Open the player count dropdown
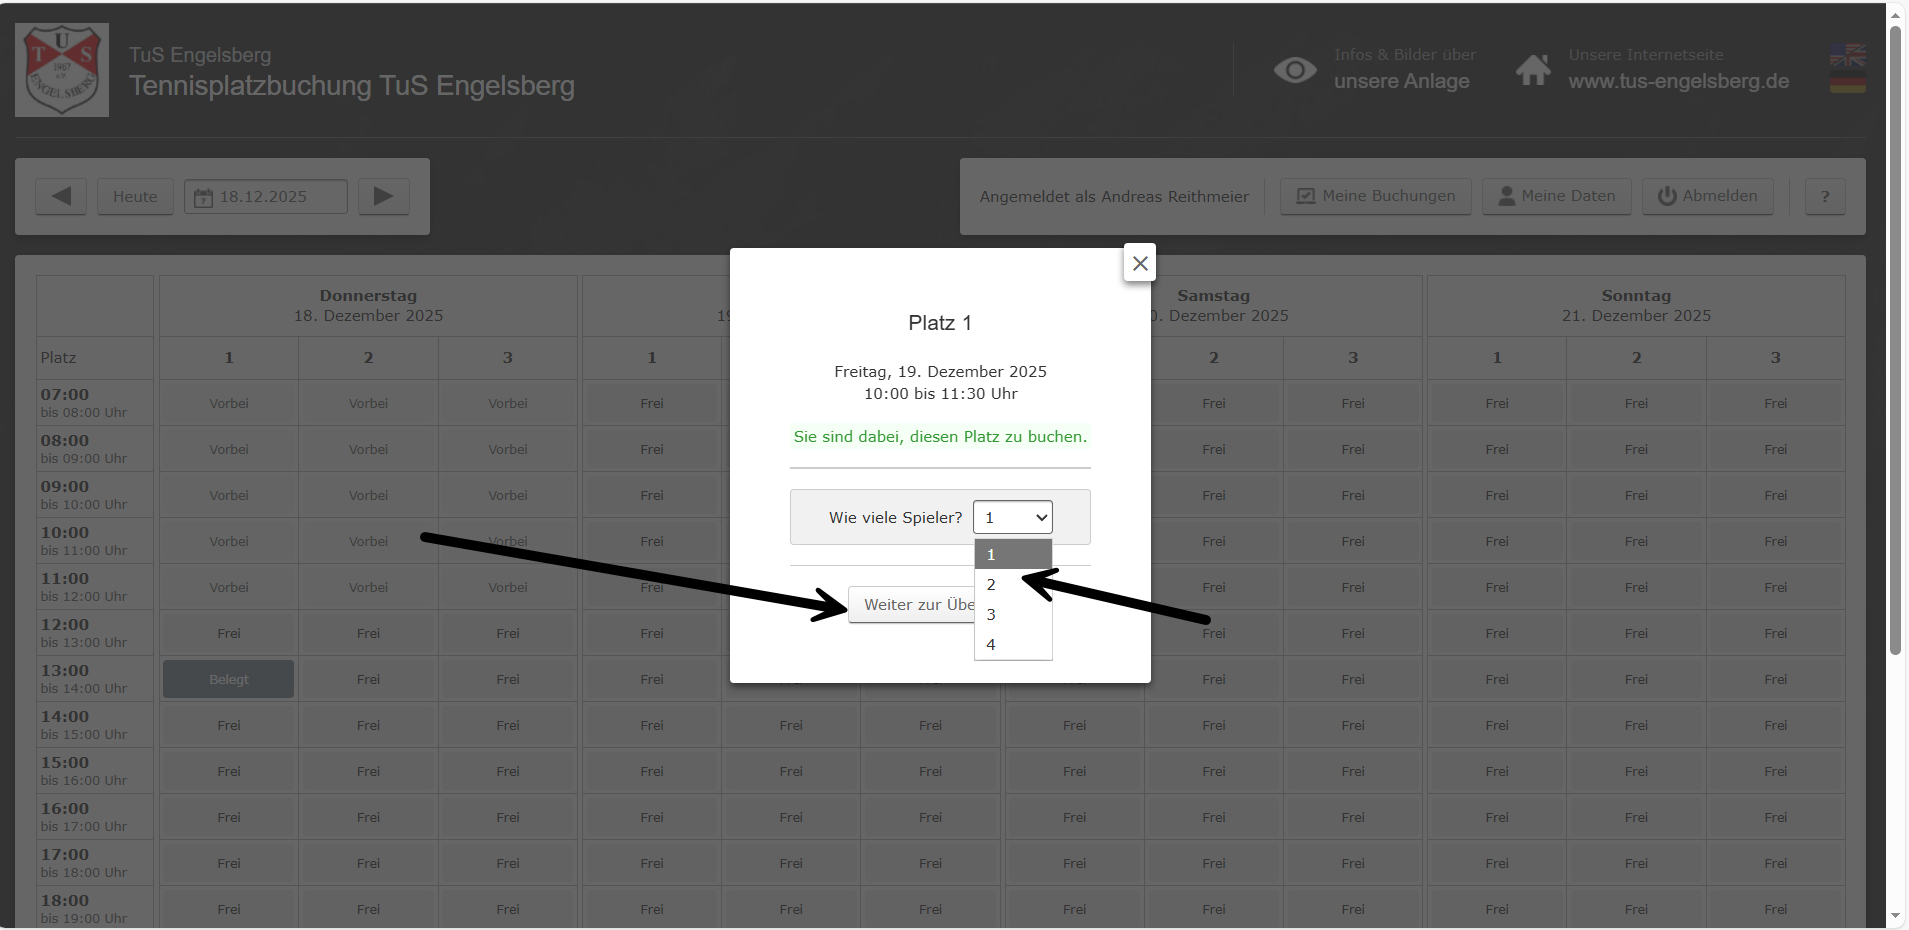This screenshot has height=930, width=1909. [x=1012, y=517]
